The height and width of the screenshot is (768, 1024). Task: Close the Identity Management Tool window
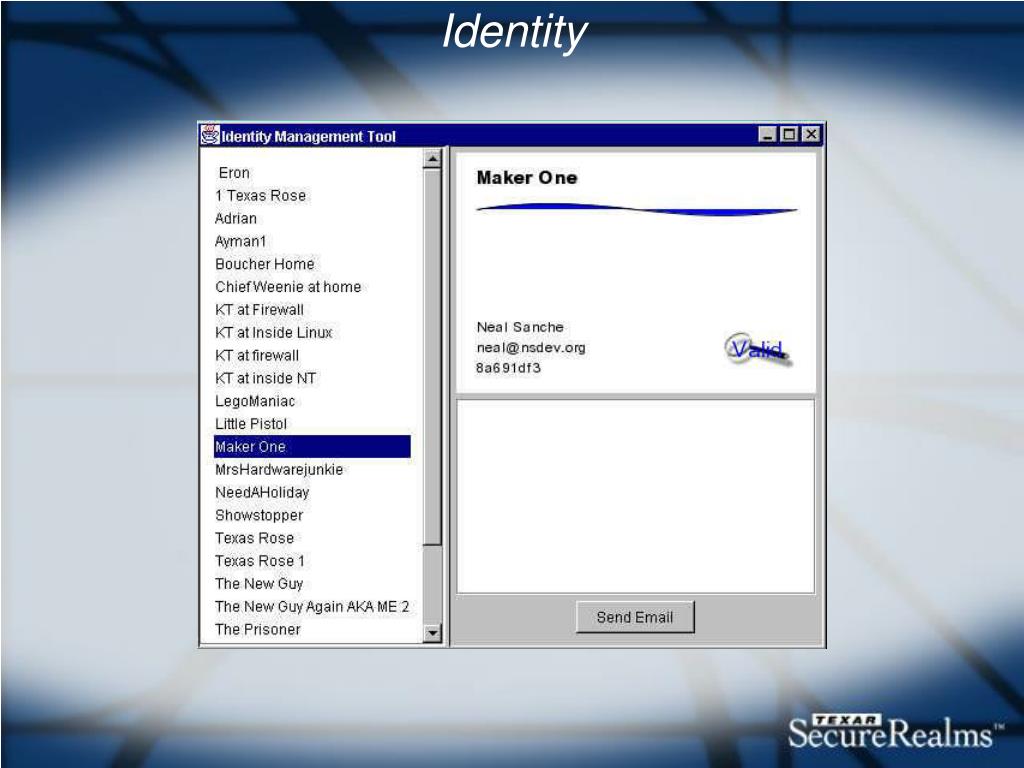pyautogui.click(x=810, y=135)
